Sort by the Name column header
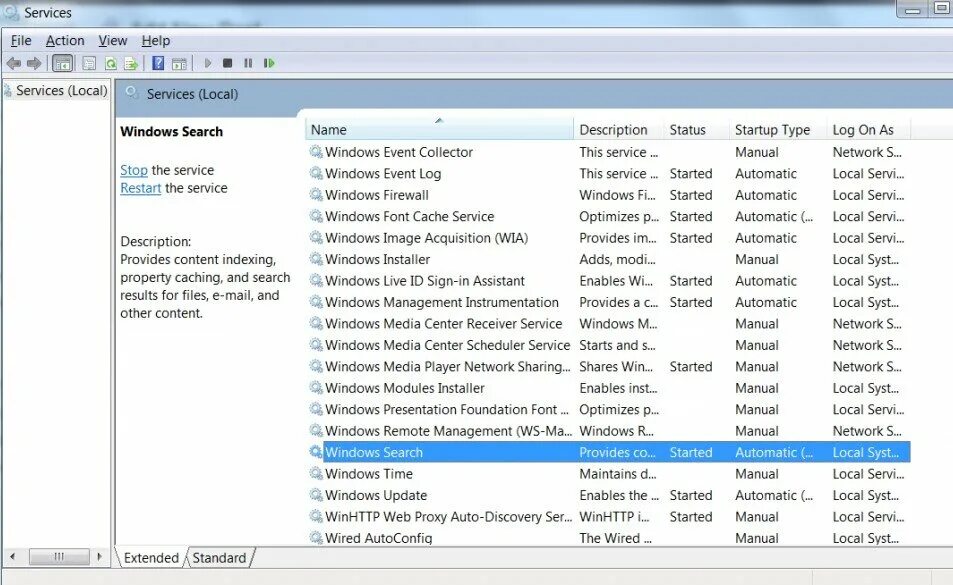 pyautogui.click(x=439, y=129)
